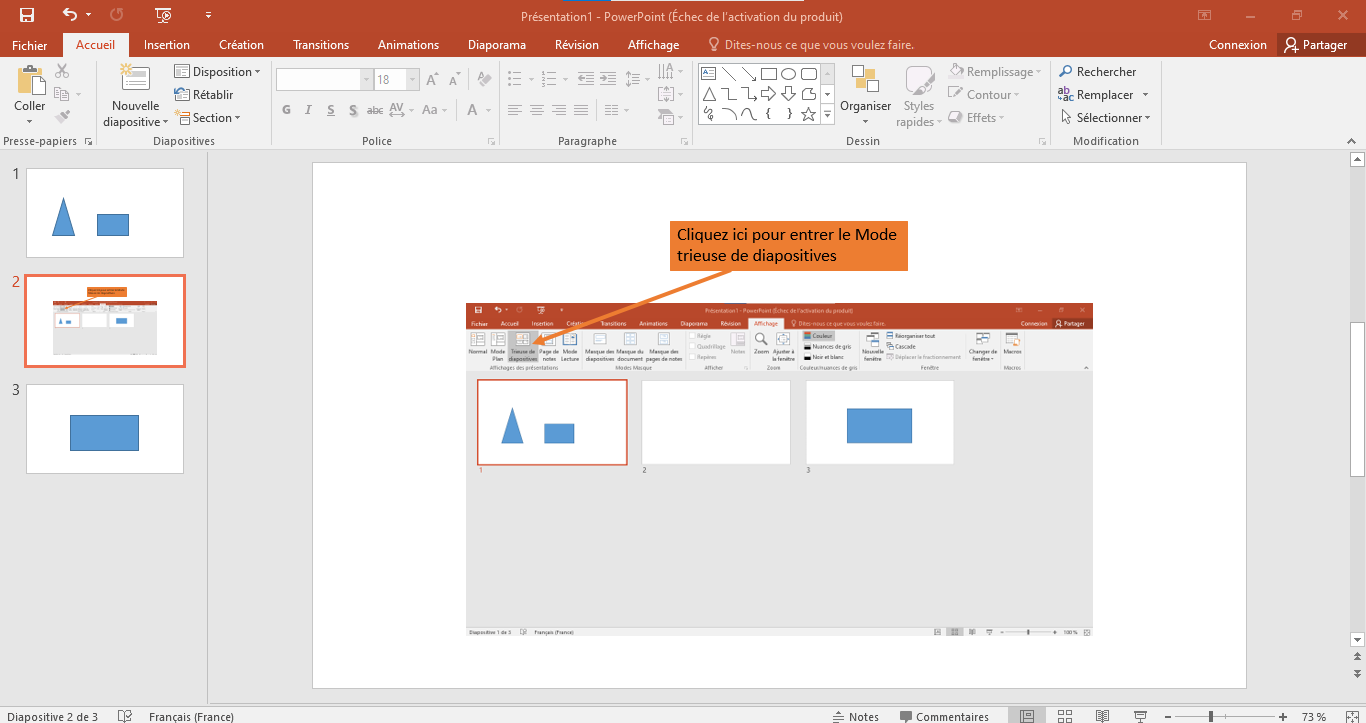
Task: Open the Insertion ribbon tab
Action: coord(166,45)
